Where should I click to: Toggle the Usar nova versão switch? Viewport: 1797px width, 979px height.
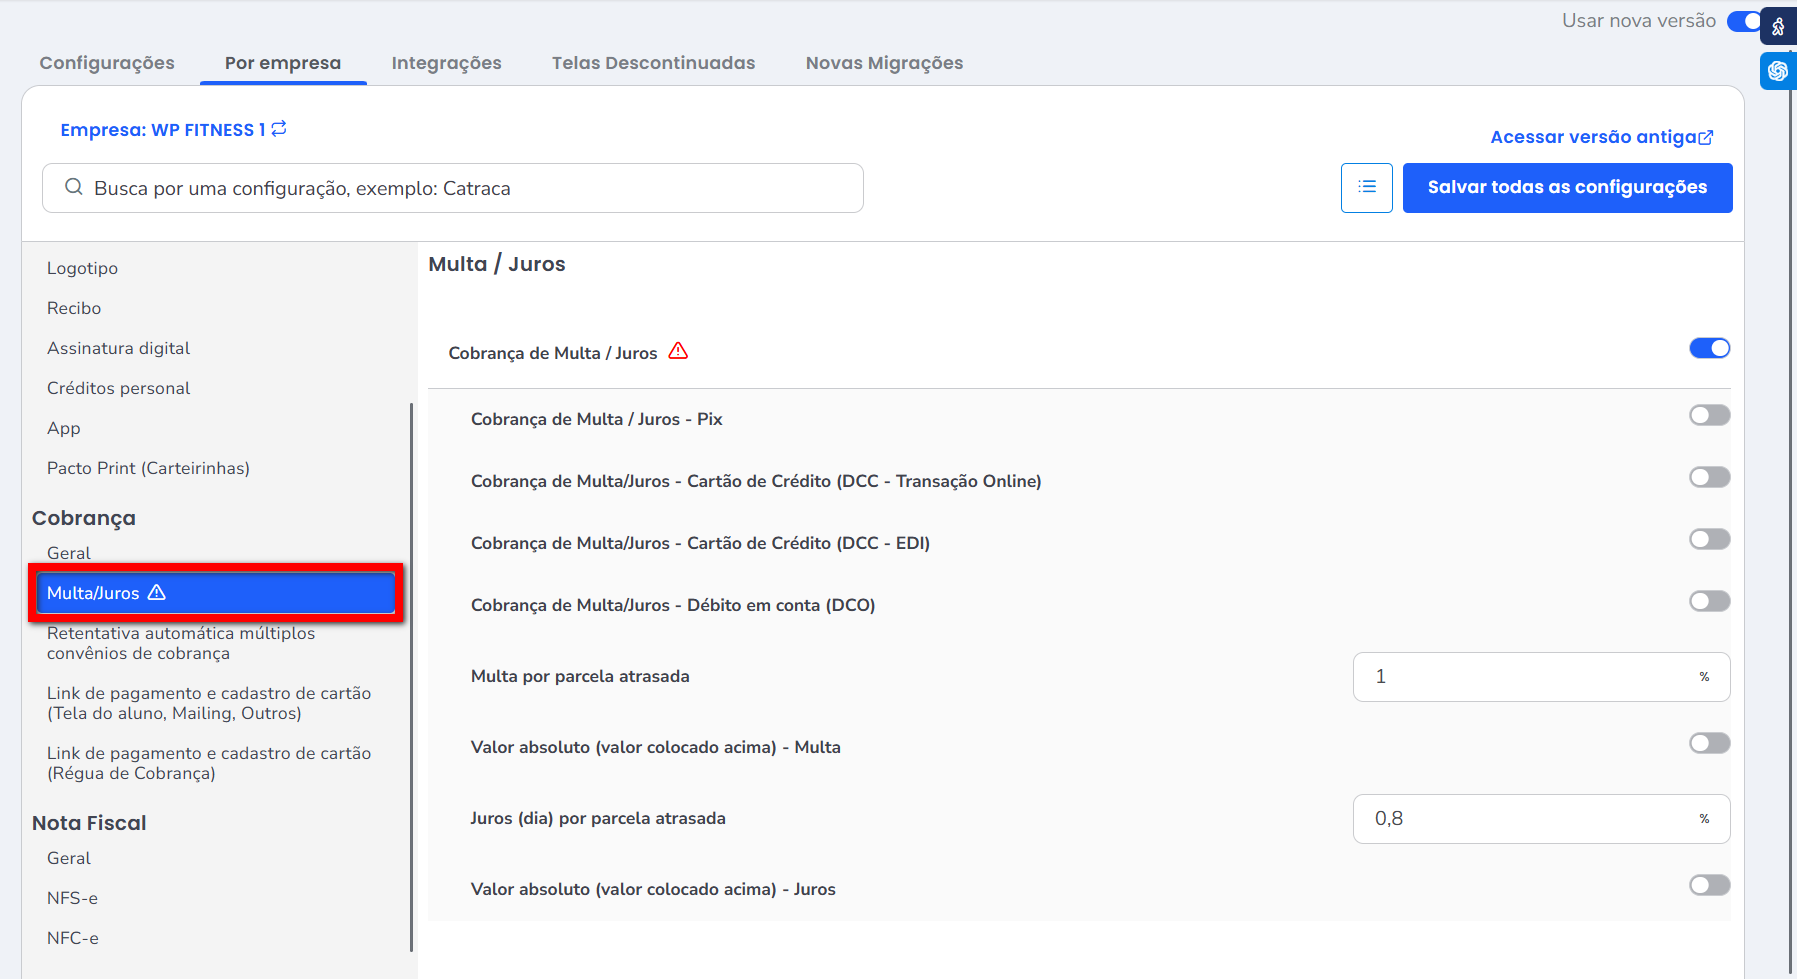pos(1743,21)
